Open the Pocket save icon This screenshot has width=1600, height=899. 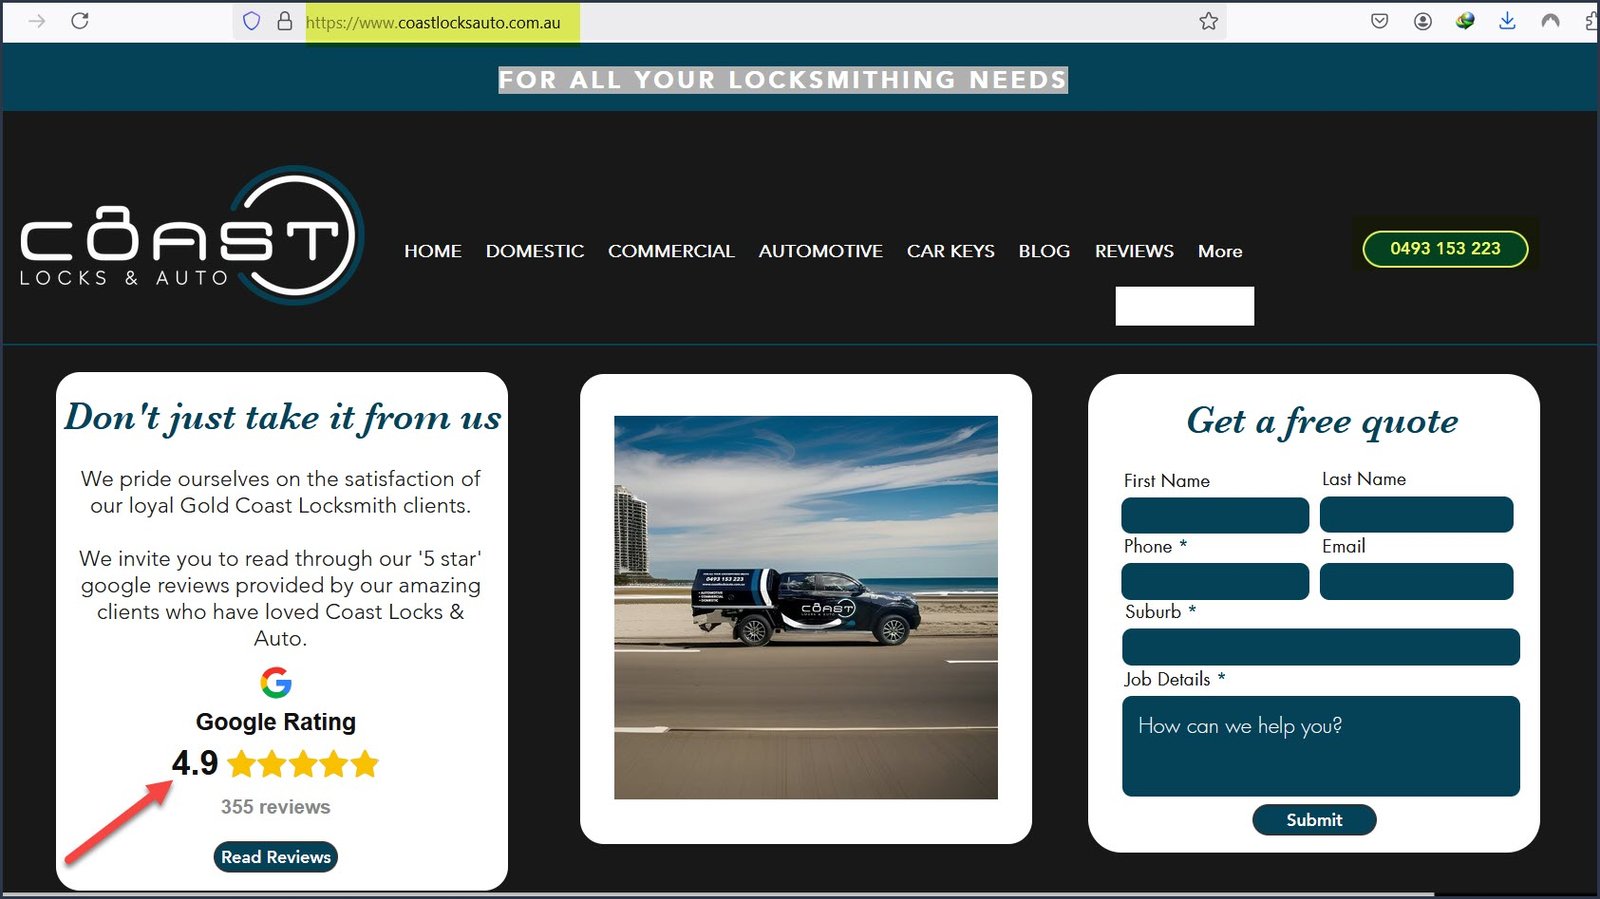click(1379, 21)
